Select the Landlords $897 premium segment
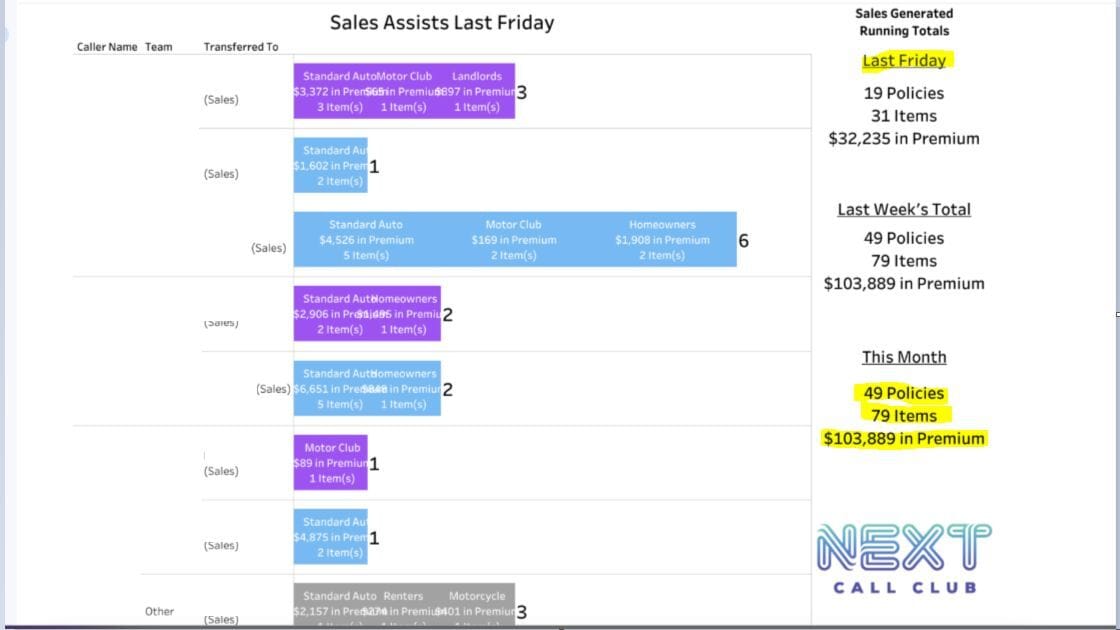The image size is (1120, 630). pyautogui.click(x=477, y=91)
